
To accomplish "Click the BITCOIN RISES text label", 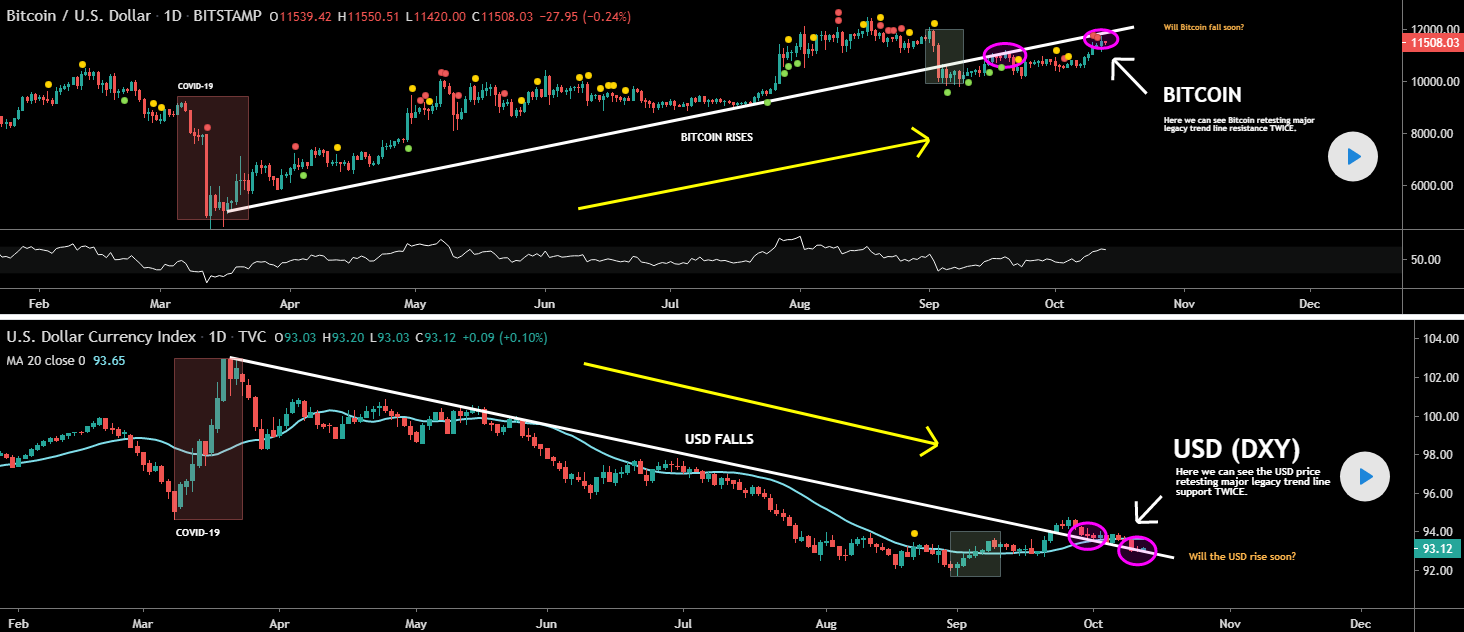I will 716,137.
